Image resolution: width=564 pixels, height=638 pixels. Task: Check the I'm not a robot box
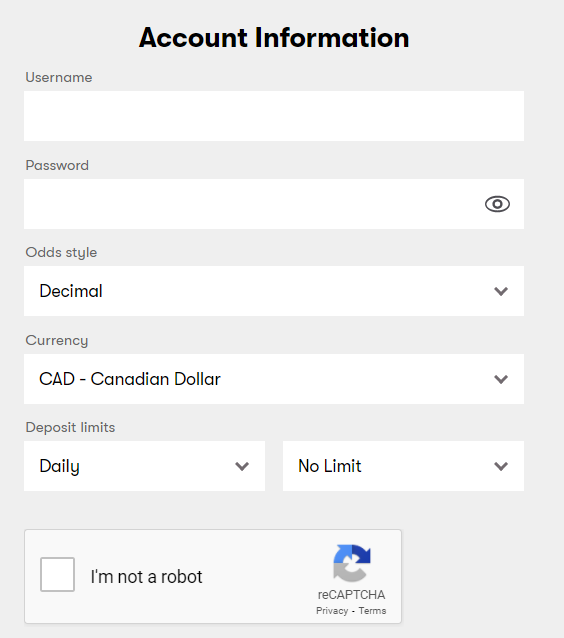coord(57,574)
